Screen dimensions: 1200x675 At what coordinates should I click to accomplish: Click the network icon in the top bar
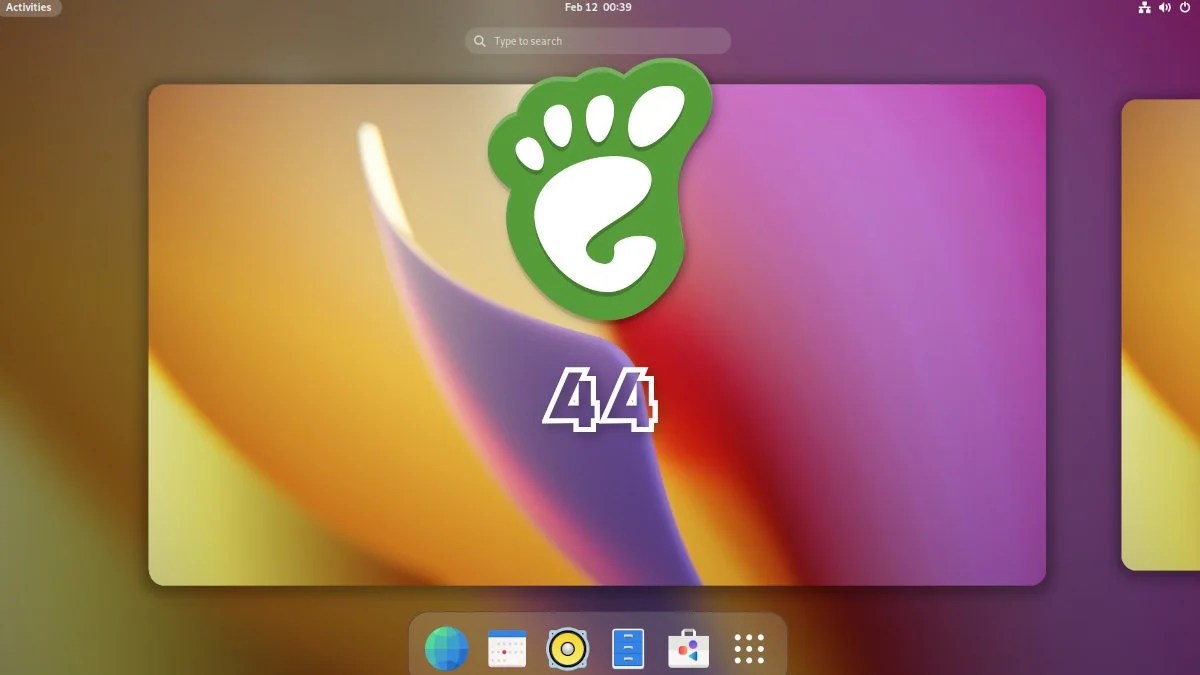click(x=1144, y=7)
